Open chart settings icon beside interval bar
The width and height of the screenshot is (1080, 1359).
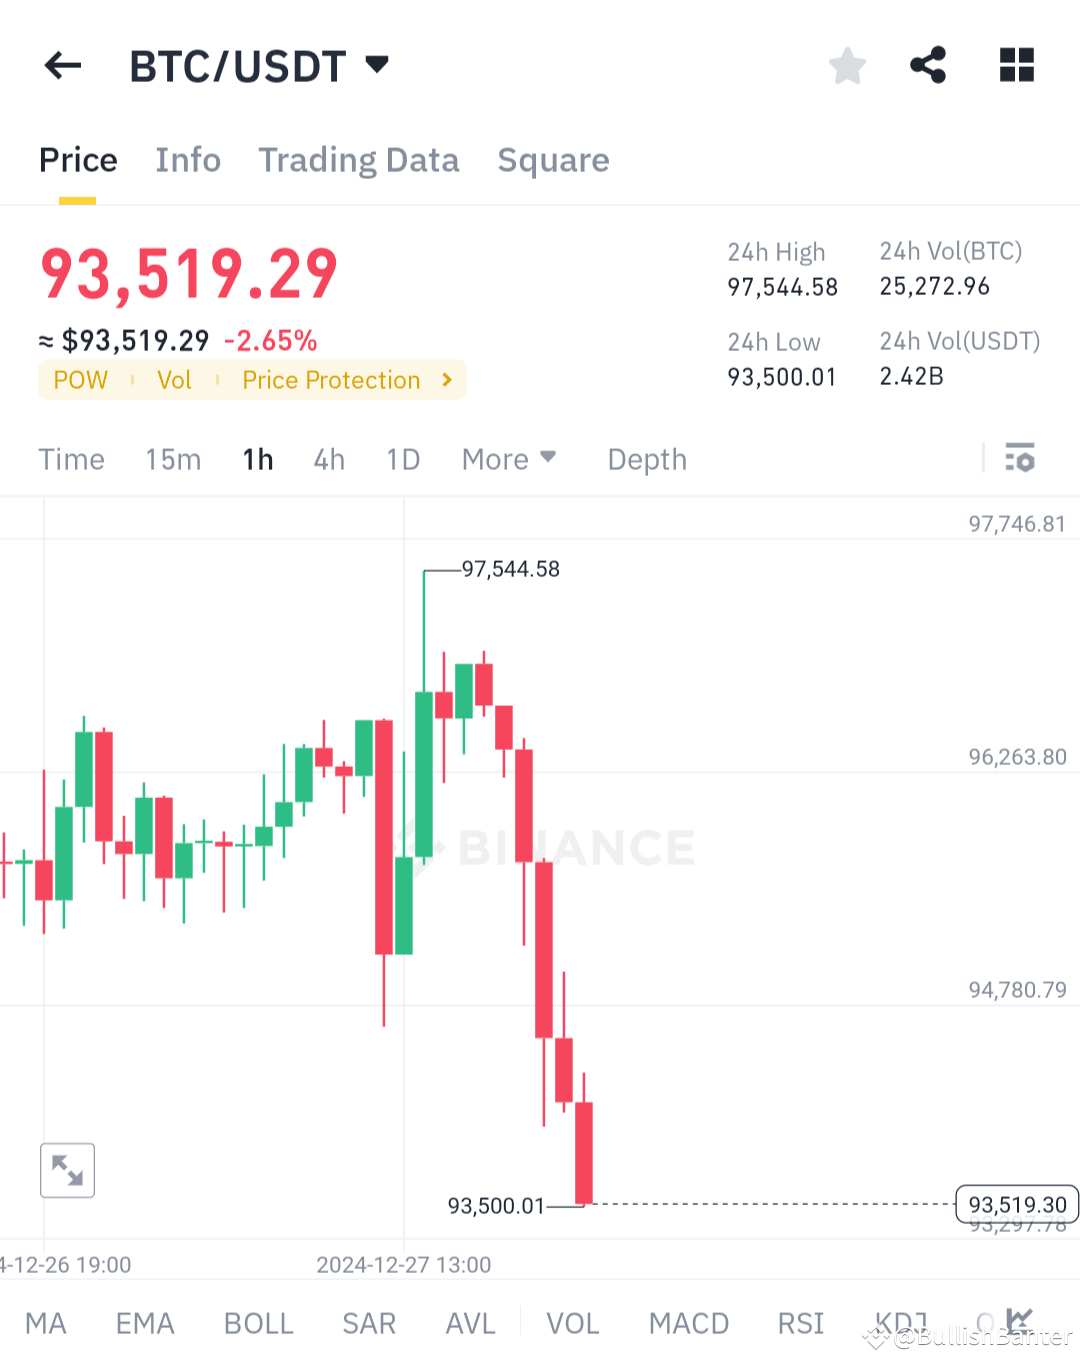1021,458
